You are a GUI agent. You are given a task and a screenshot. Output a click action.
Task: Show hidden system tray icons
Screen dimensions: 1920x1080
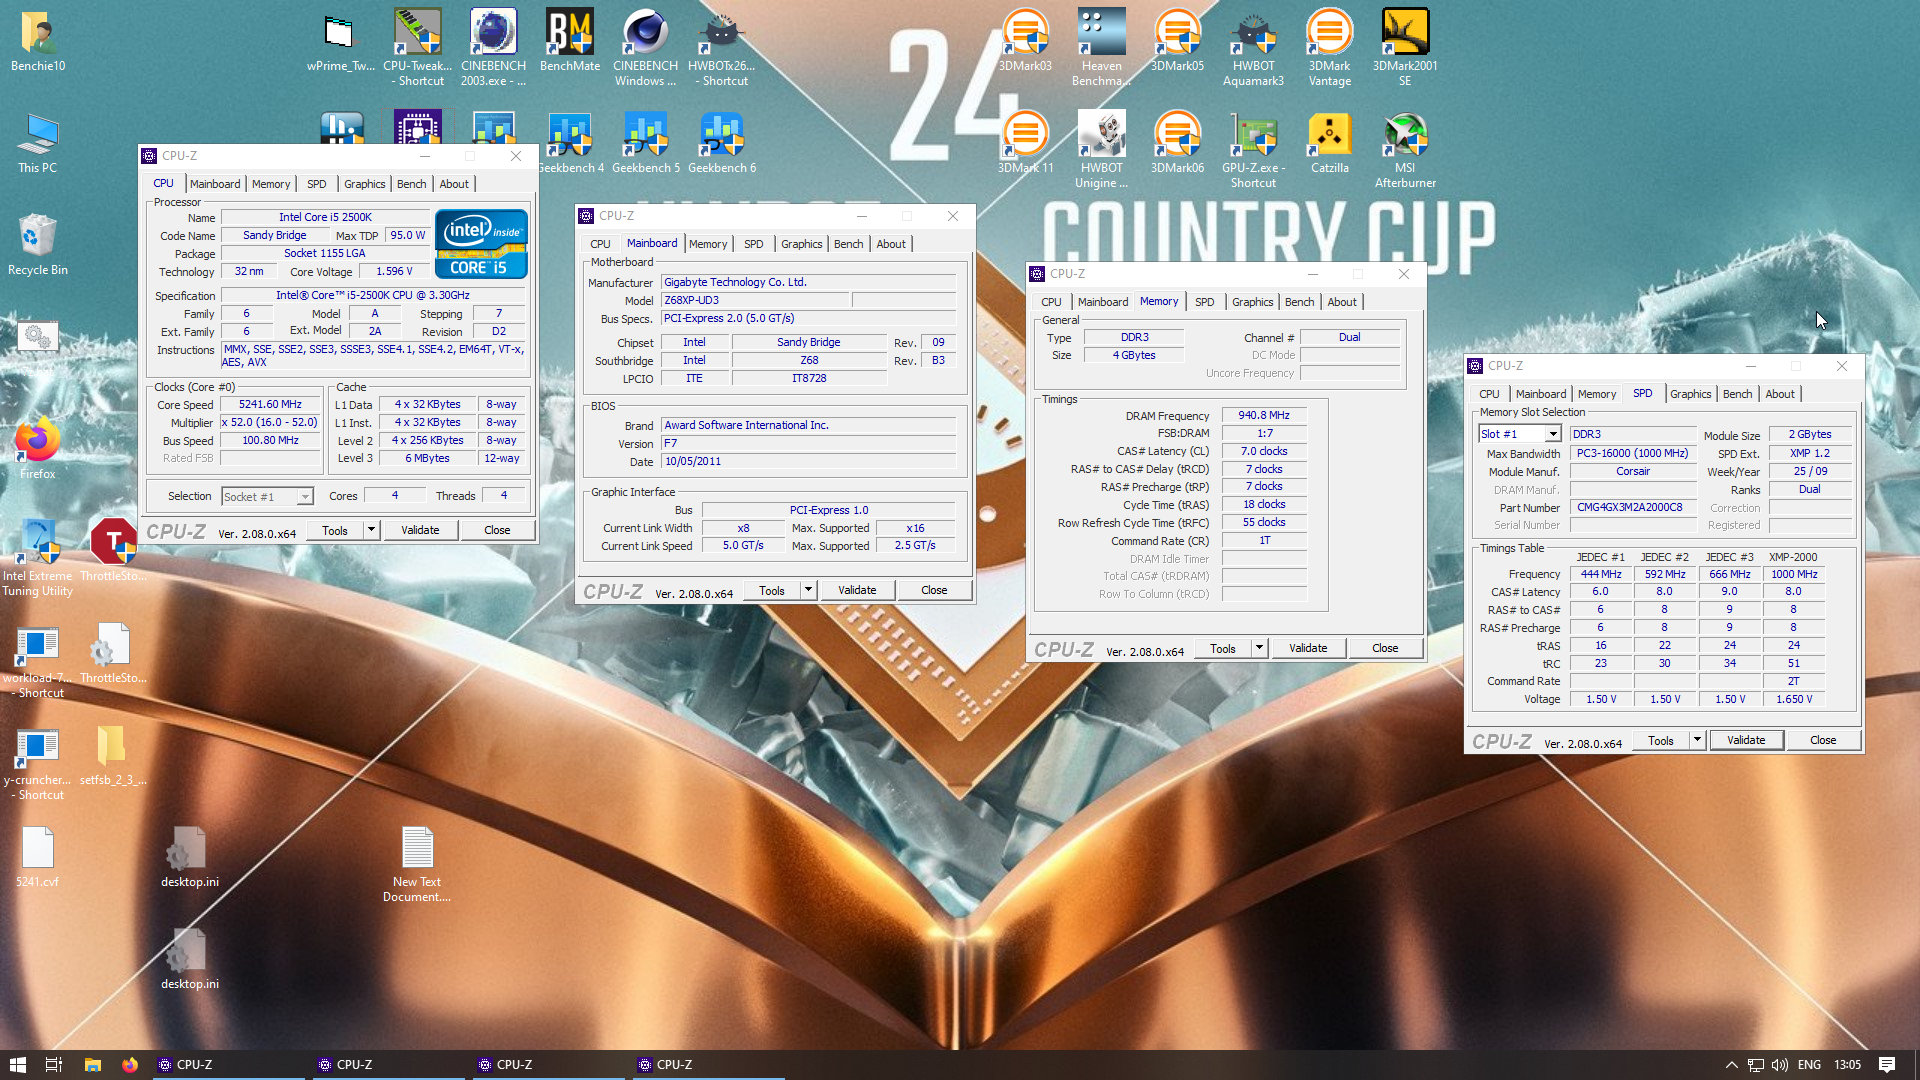click(x=1732, y=1065)
